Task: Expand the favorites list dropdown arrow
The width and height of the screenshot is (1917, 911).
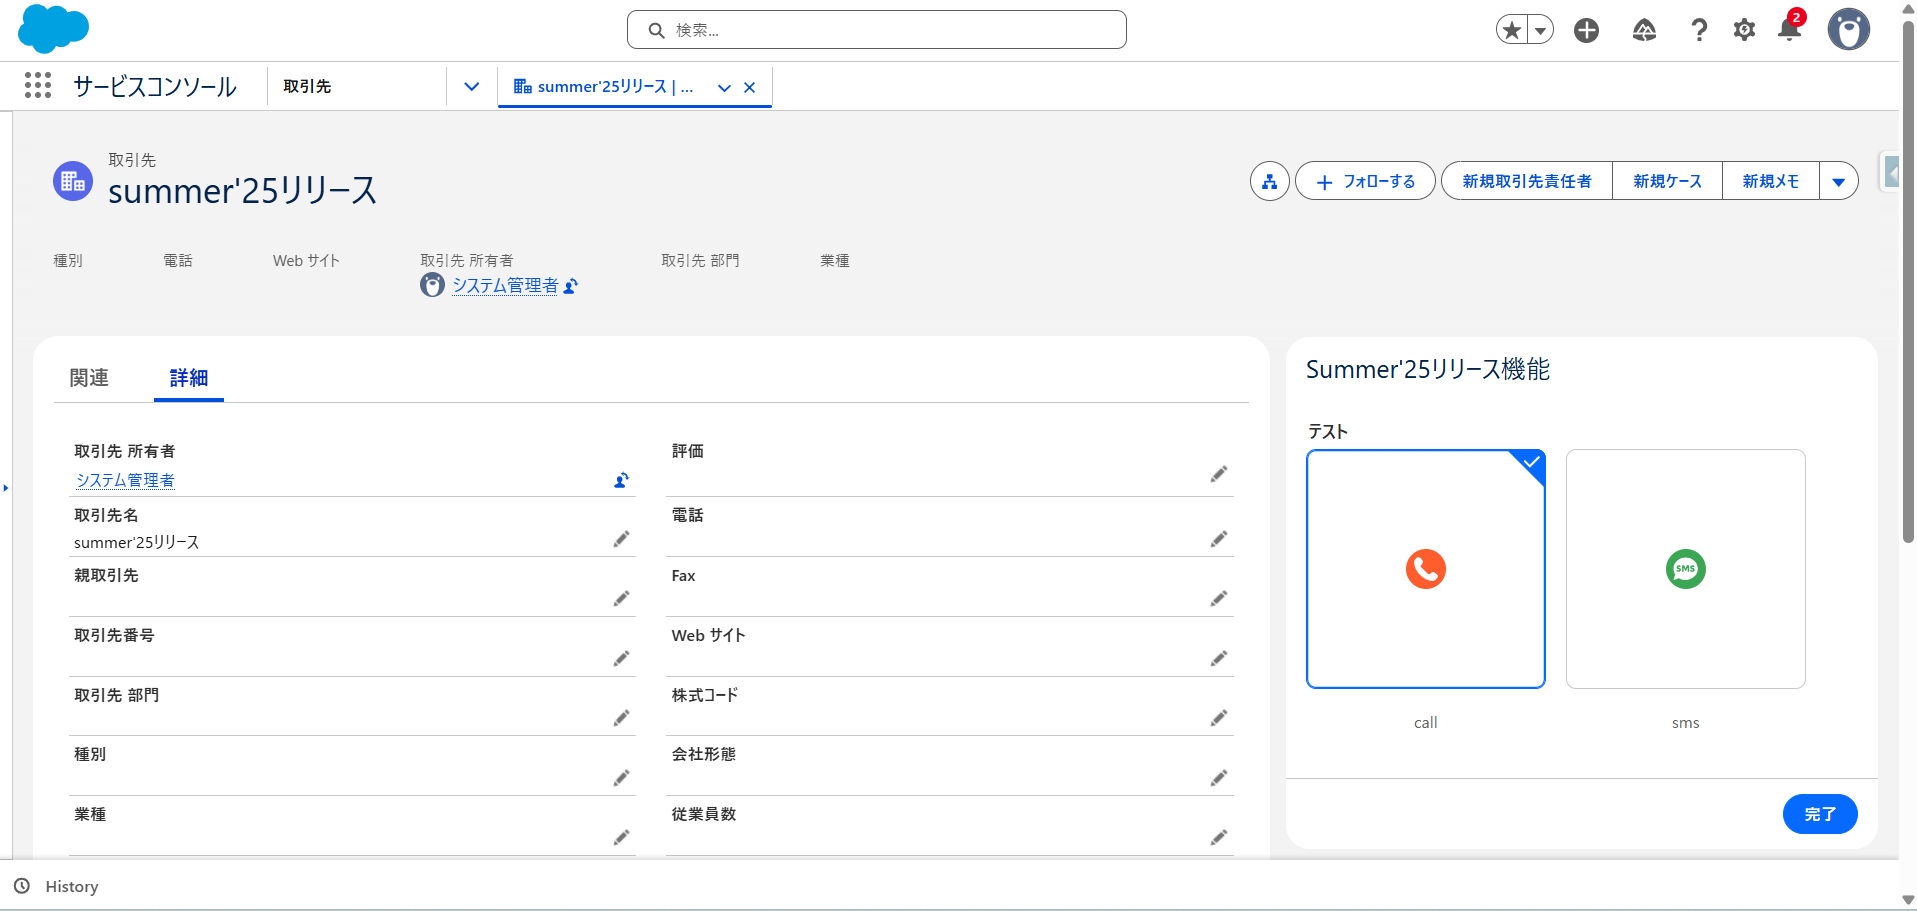Action: (x=1541, y=30)
